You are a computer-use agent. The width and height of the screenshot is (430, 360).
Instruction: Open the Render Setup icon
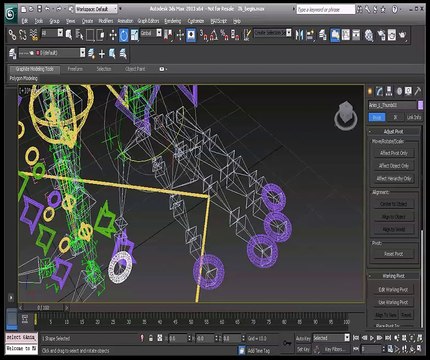tap(381, 35)
